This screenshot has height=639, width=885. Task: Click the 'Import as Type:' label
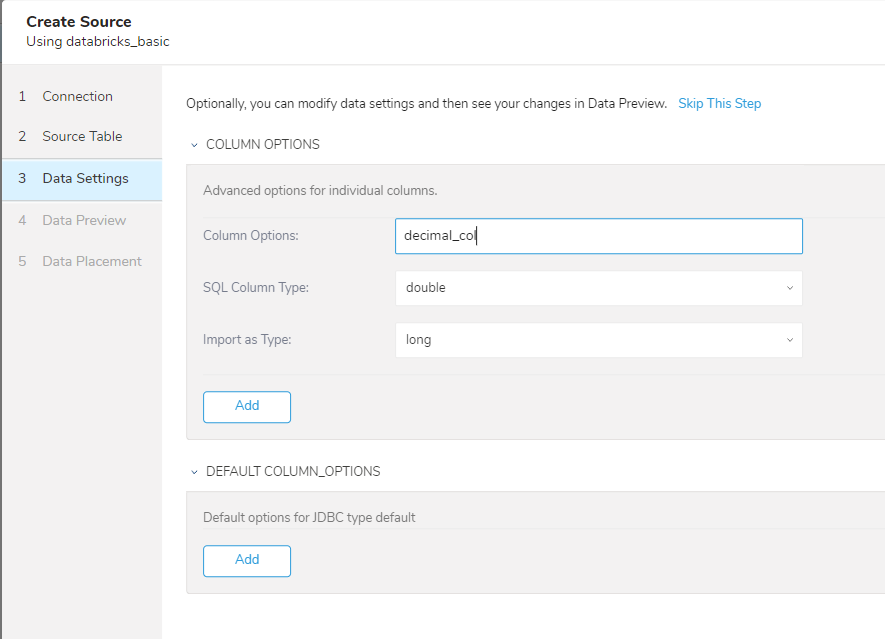(x=246, y=340)
